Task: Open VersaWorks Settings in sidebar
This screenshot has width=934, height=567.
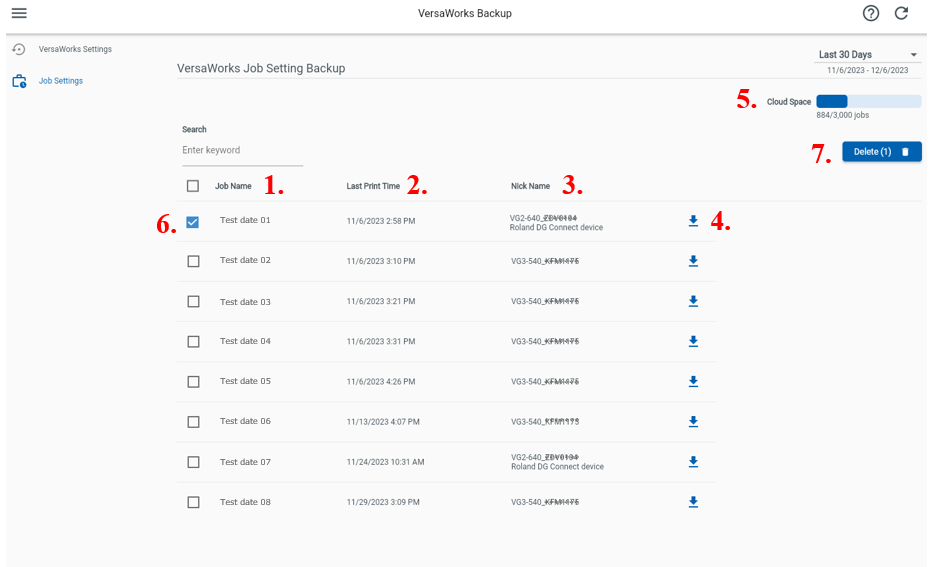Action: pyautogui.click(x=75, y=49)
